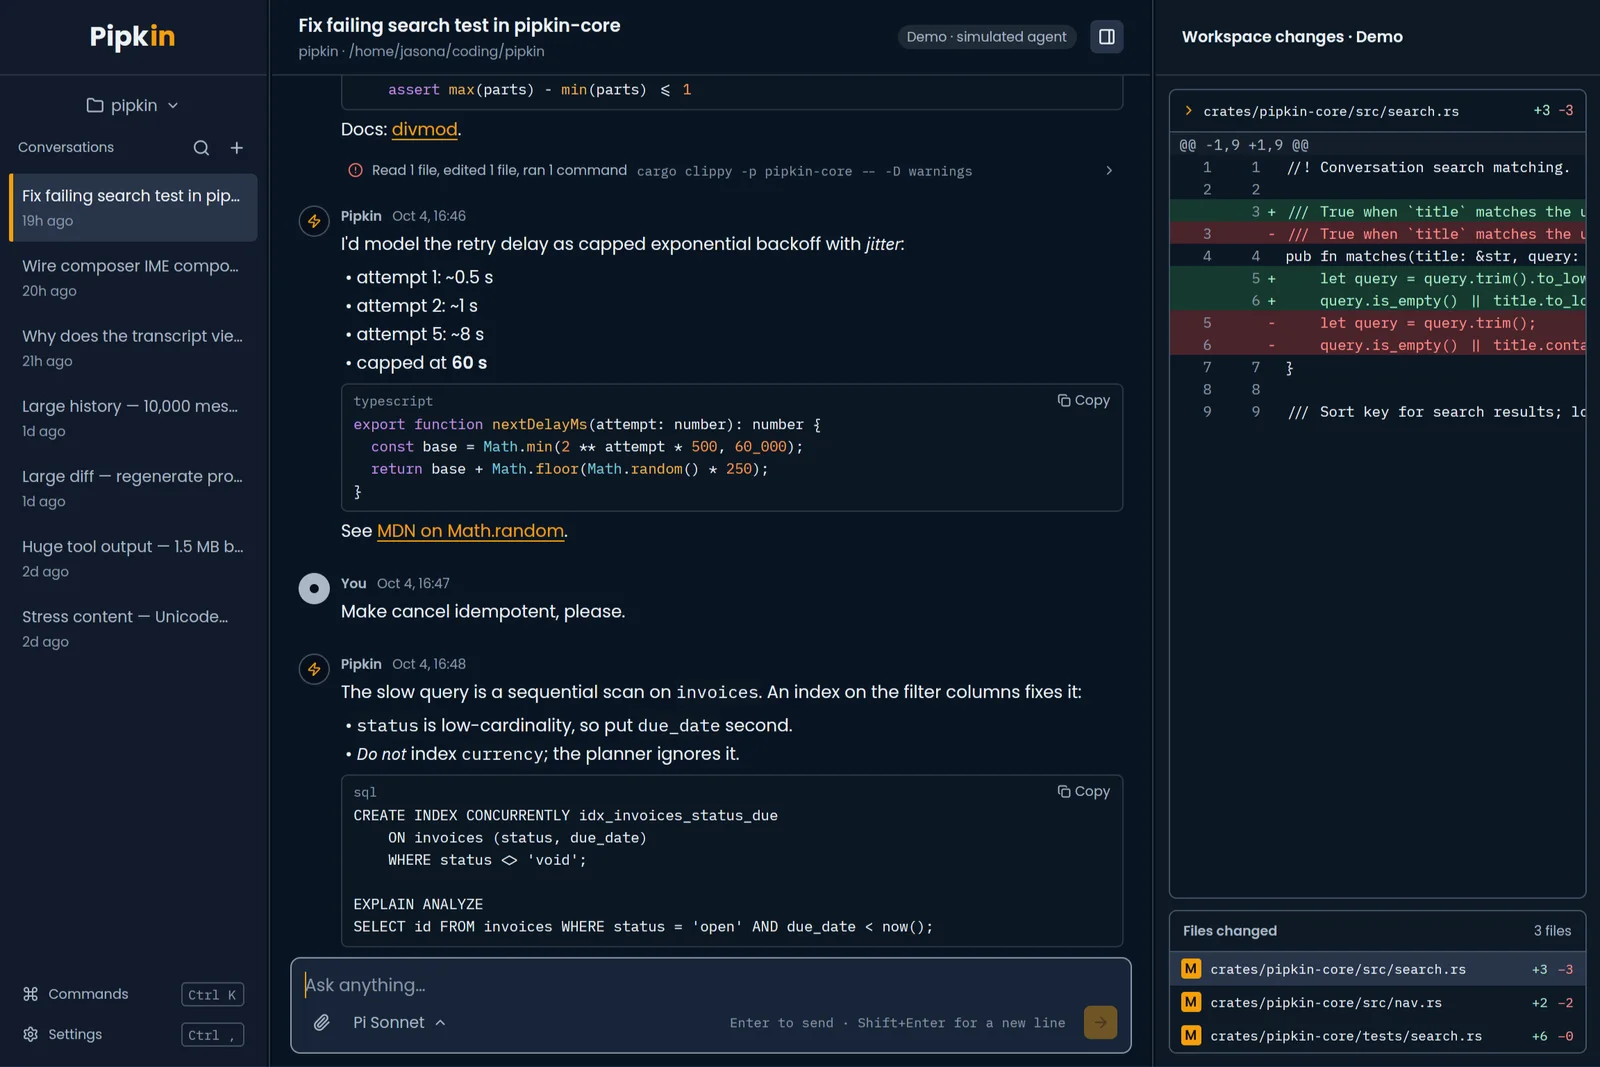This screenshot has height=1067, width=1600.
Task: Click the pipkin folder icon
Action: tap(95, 105)
